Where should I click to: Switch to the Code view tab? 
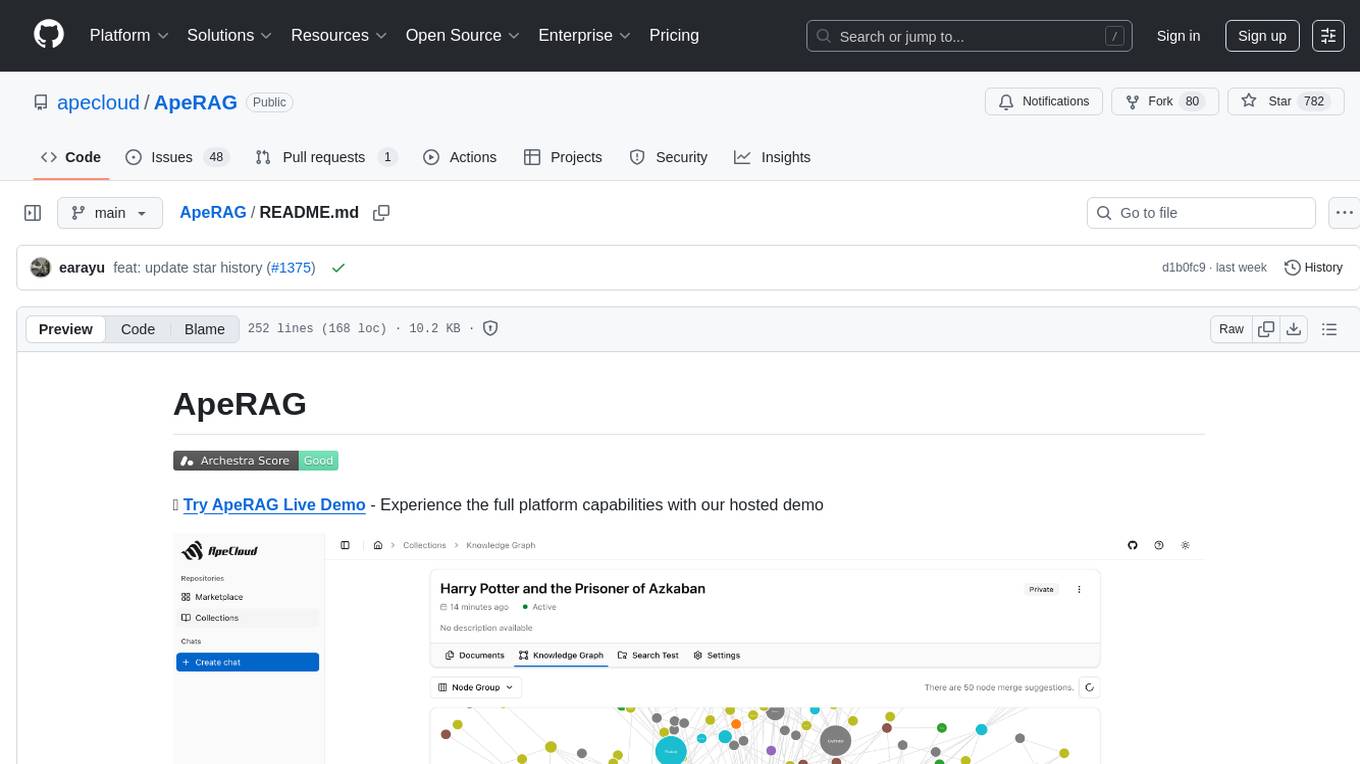coord(138,329)
